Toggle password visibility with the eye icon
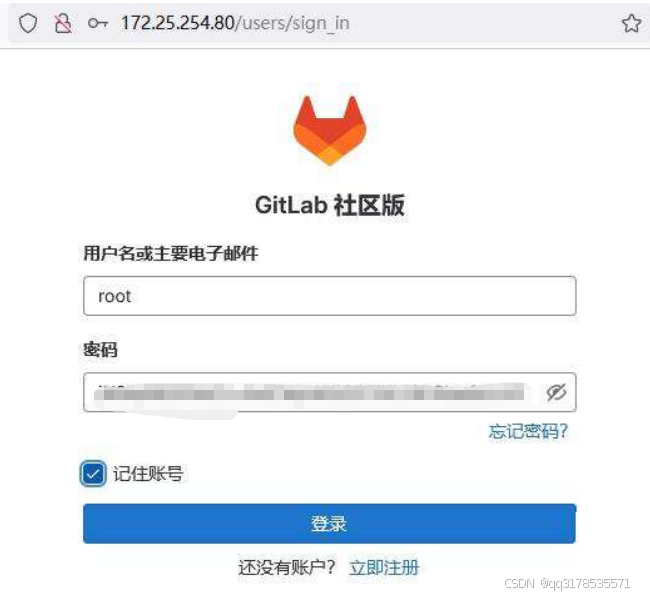This screenshot has width=650, height=597. tap(556, 392)
